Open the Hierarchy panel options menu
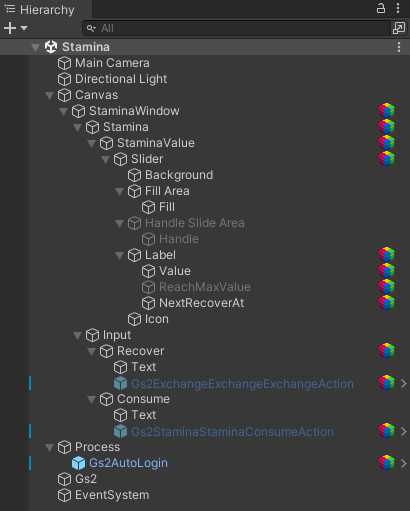Image resolution: width=410 pixels, height=511 pixels. 398,8
